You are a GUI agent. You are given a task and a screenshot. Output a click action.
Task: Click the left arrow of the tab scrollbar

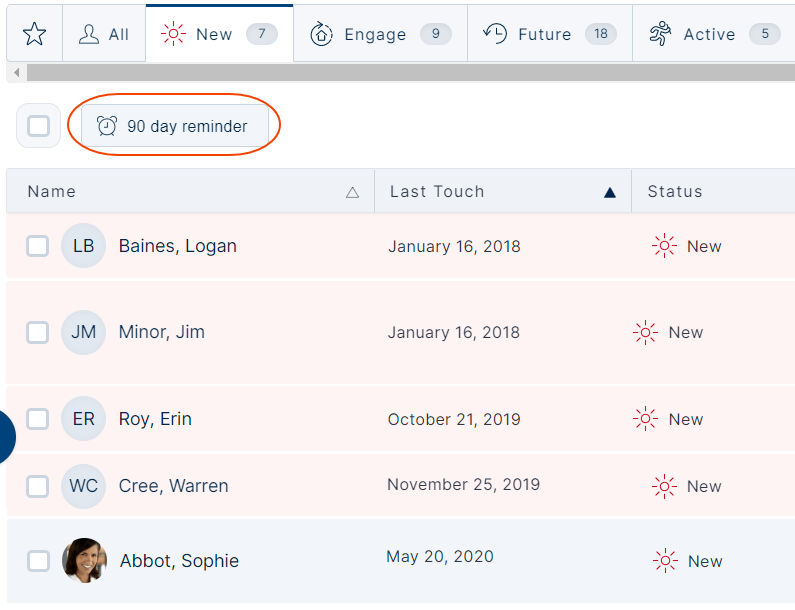[x=17, y=73]
